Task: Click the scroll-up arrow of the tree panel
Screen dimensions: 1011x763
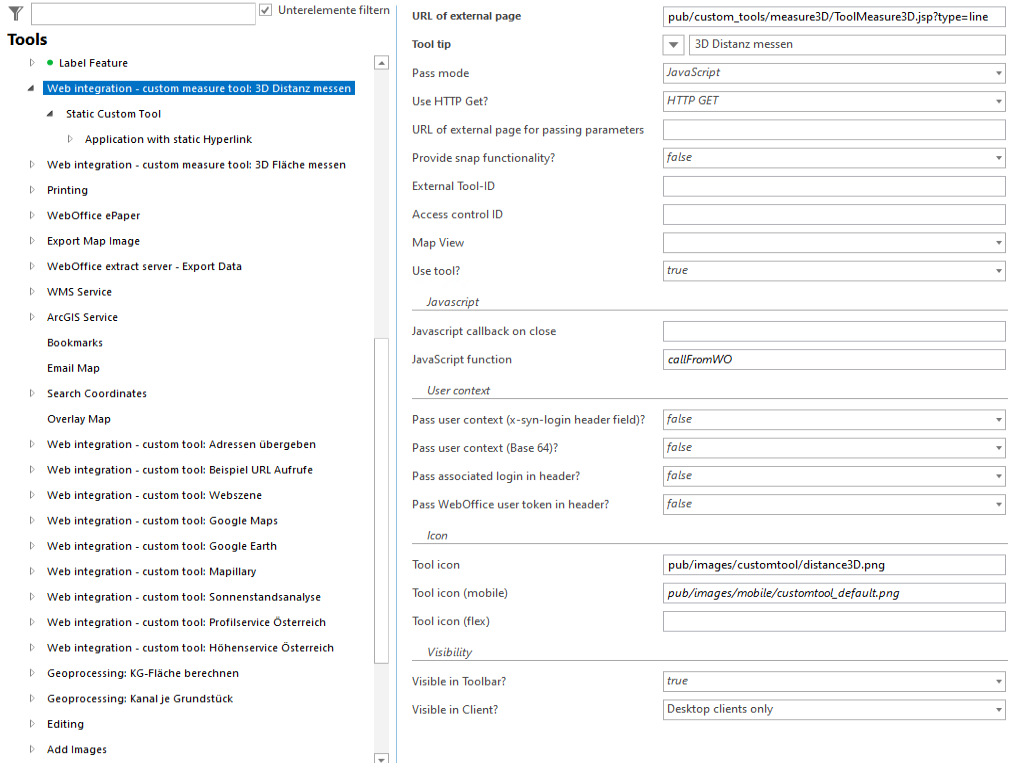Action: pos(381,61)
